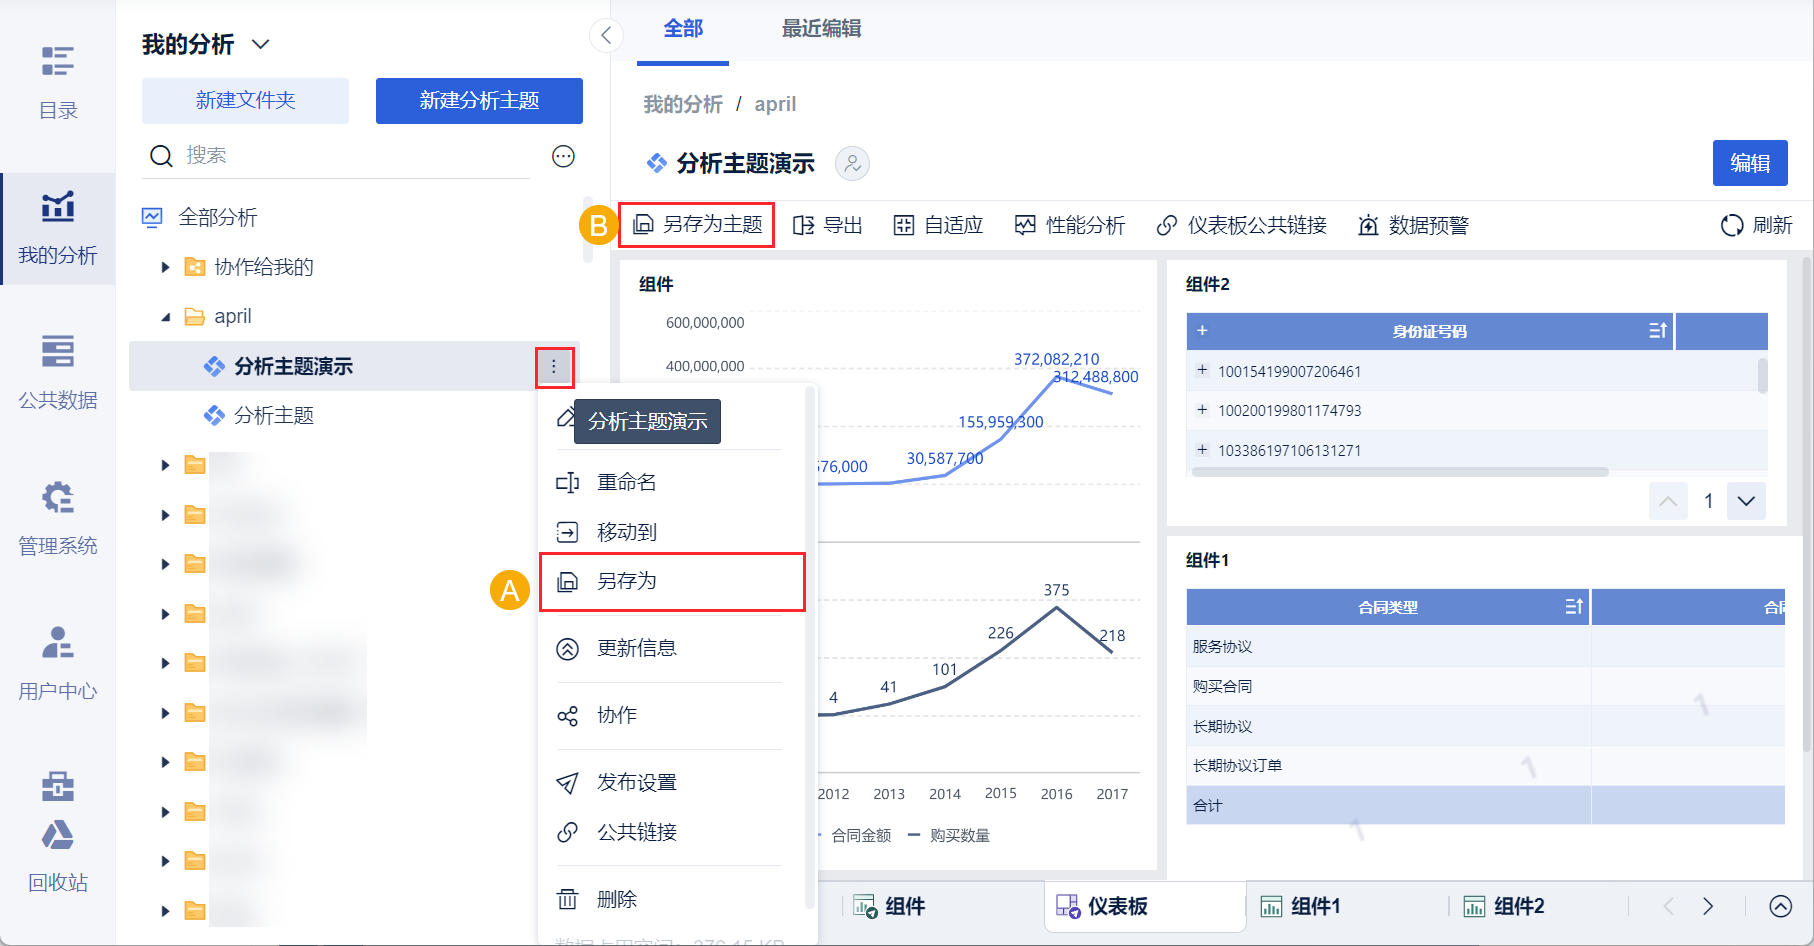Click 我的分析 in the breadcrumb
Viewport: 1814px width, 946px height.
click(682, 104)
